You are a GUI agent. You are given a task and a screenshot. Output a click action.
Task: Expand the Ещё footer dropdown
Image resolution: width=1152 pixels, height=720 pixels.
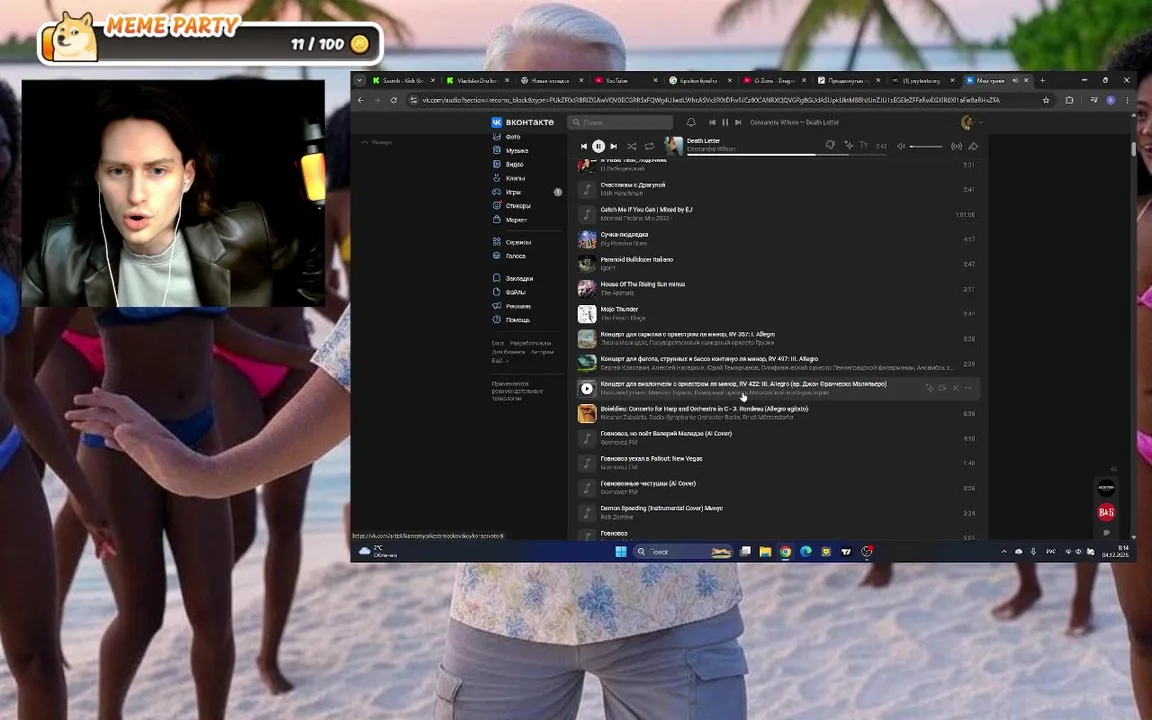coord(500,361)
